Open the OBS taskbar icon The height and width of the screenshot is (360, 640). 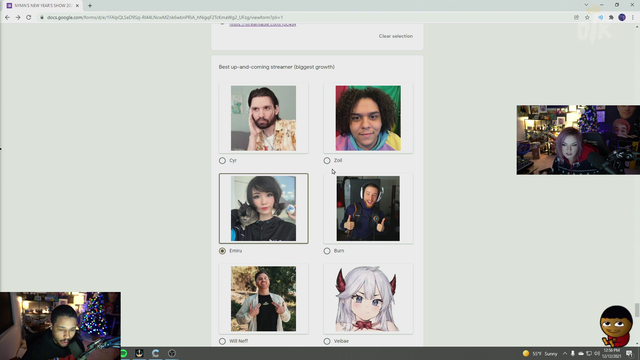[x=172, y=353]
